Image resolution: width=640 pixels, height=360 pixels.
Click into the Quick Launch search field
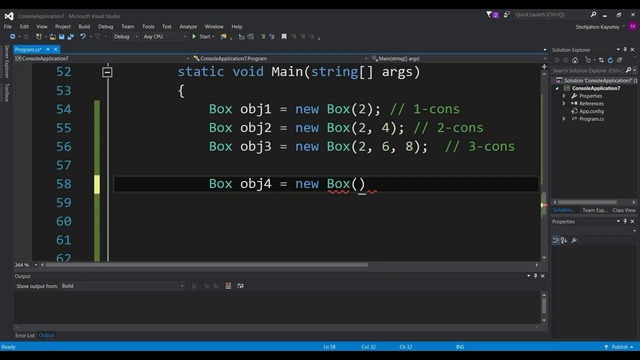[x=551, y=15]
